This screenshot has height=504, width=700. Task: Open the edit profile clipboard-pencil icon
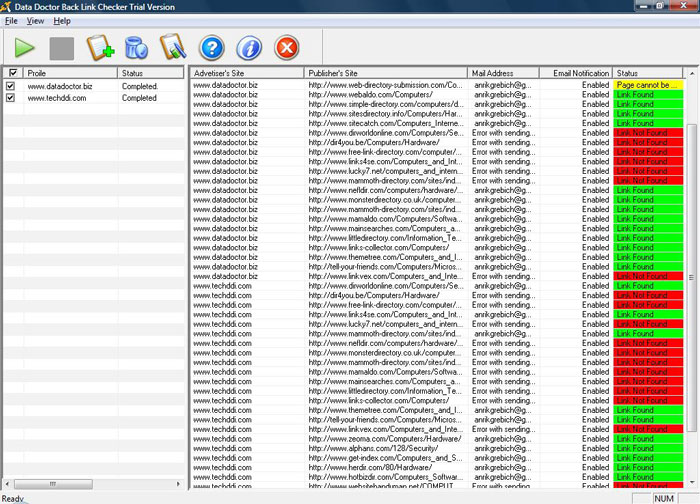tap(173, 47)
